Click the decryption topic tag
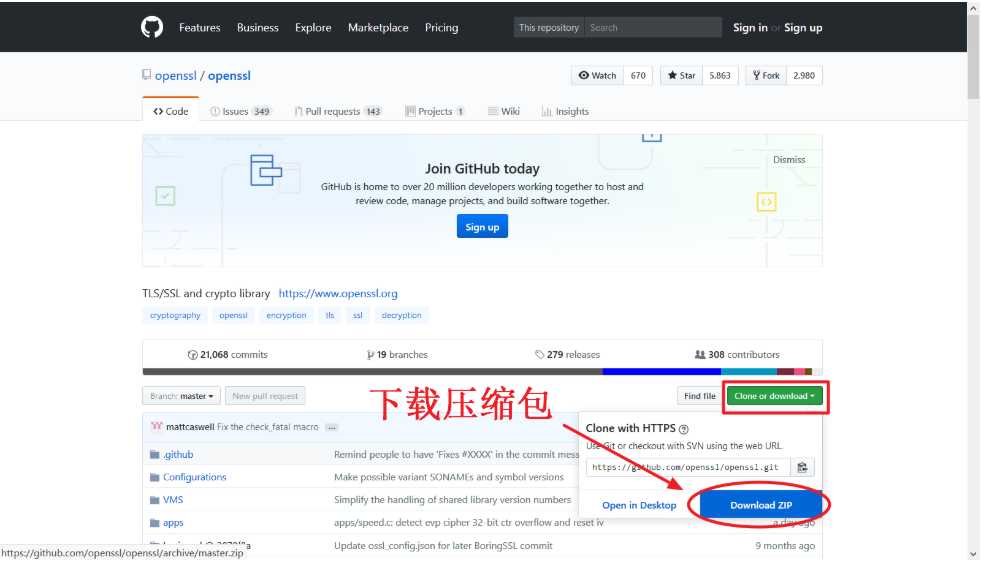Screen dimensions: 982x561 point(401,315)
